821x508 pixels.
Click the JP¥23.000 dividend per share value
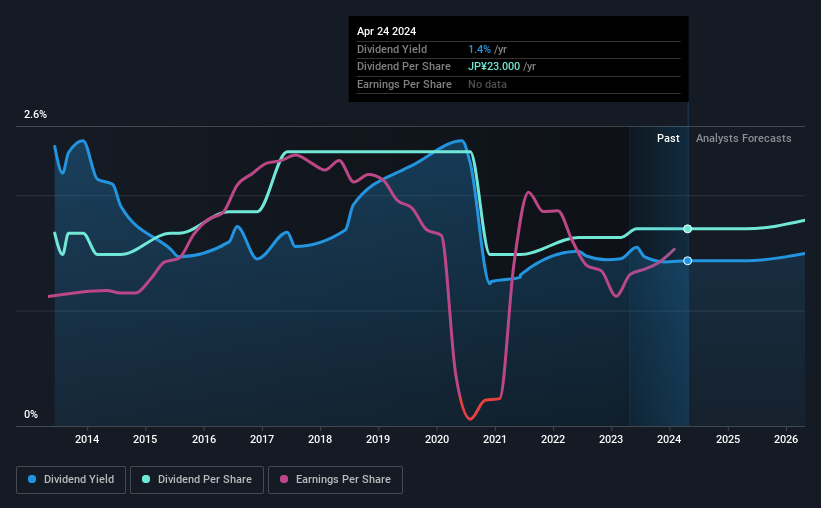tap(494, 67)
